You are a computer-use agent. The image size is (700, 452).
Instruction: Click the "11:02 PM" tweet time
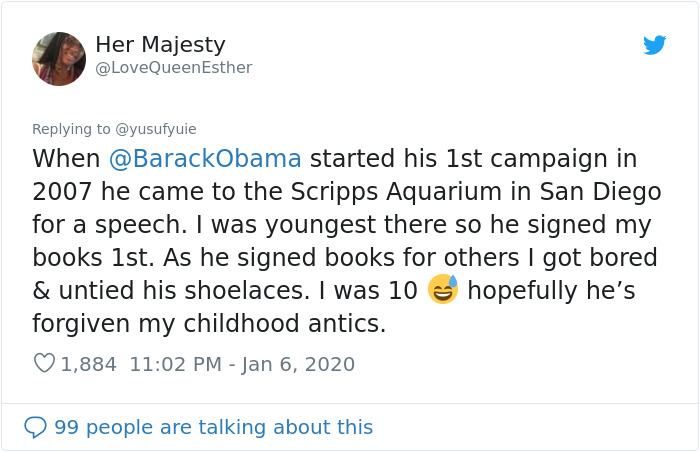(x=174, y=364)
